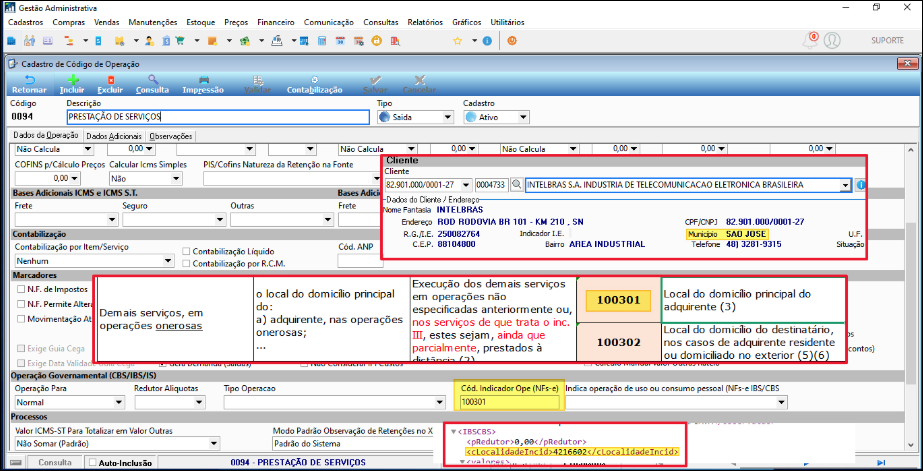Check the Contabilização por R.C.M. checkbox
Screen dimensions: 923x471
pos(186,264)
